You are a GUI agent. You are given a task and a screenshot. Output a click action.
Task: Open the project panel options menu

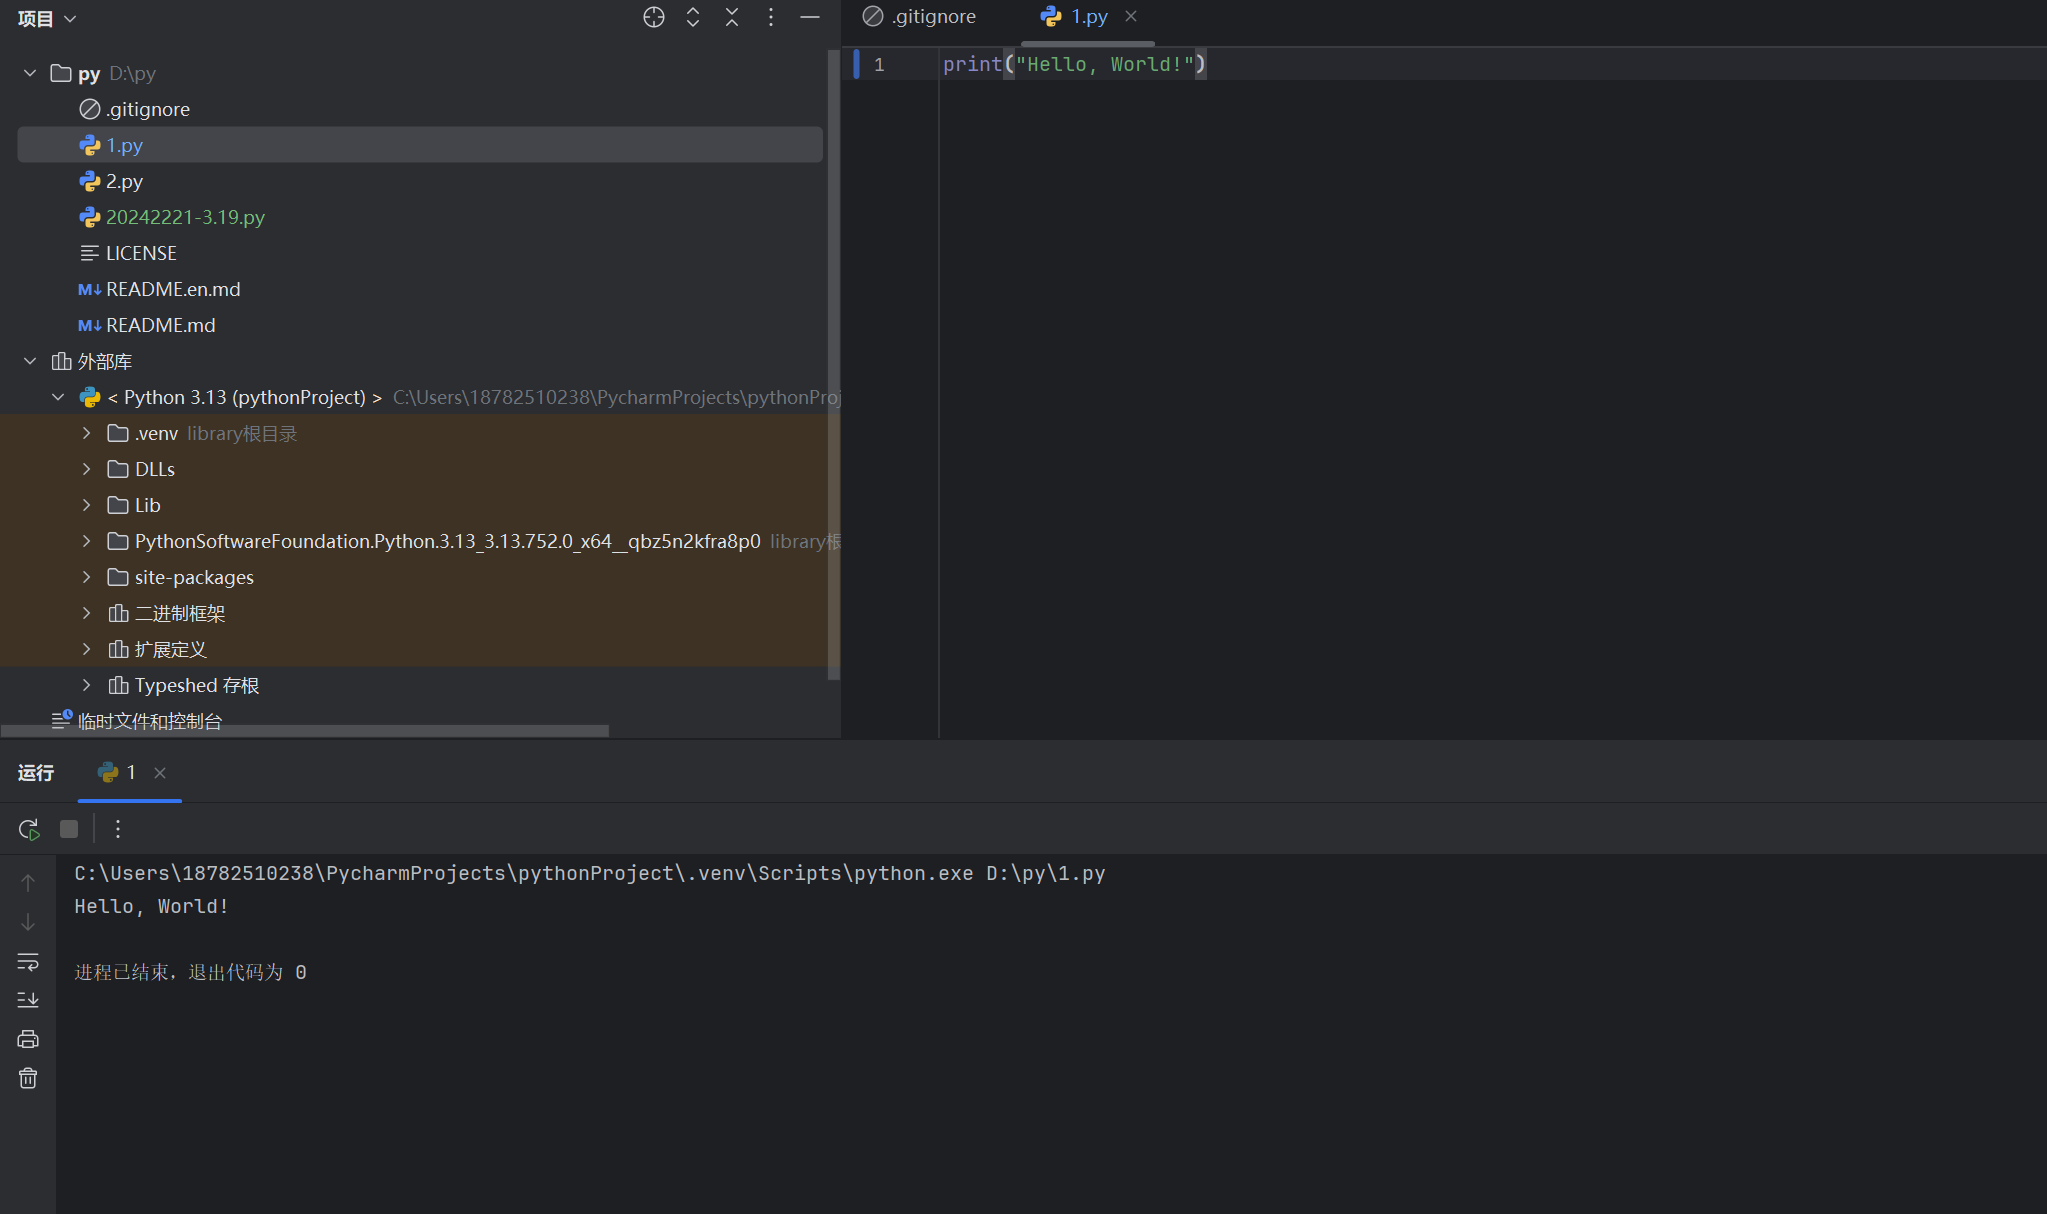[x=771, y=17]
